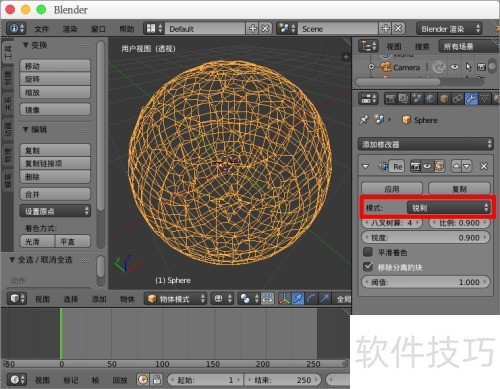Open the Render Layers properties tab
The width and height of the screenshot is (500, 389).
(403, 99)
